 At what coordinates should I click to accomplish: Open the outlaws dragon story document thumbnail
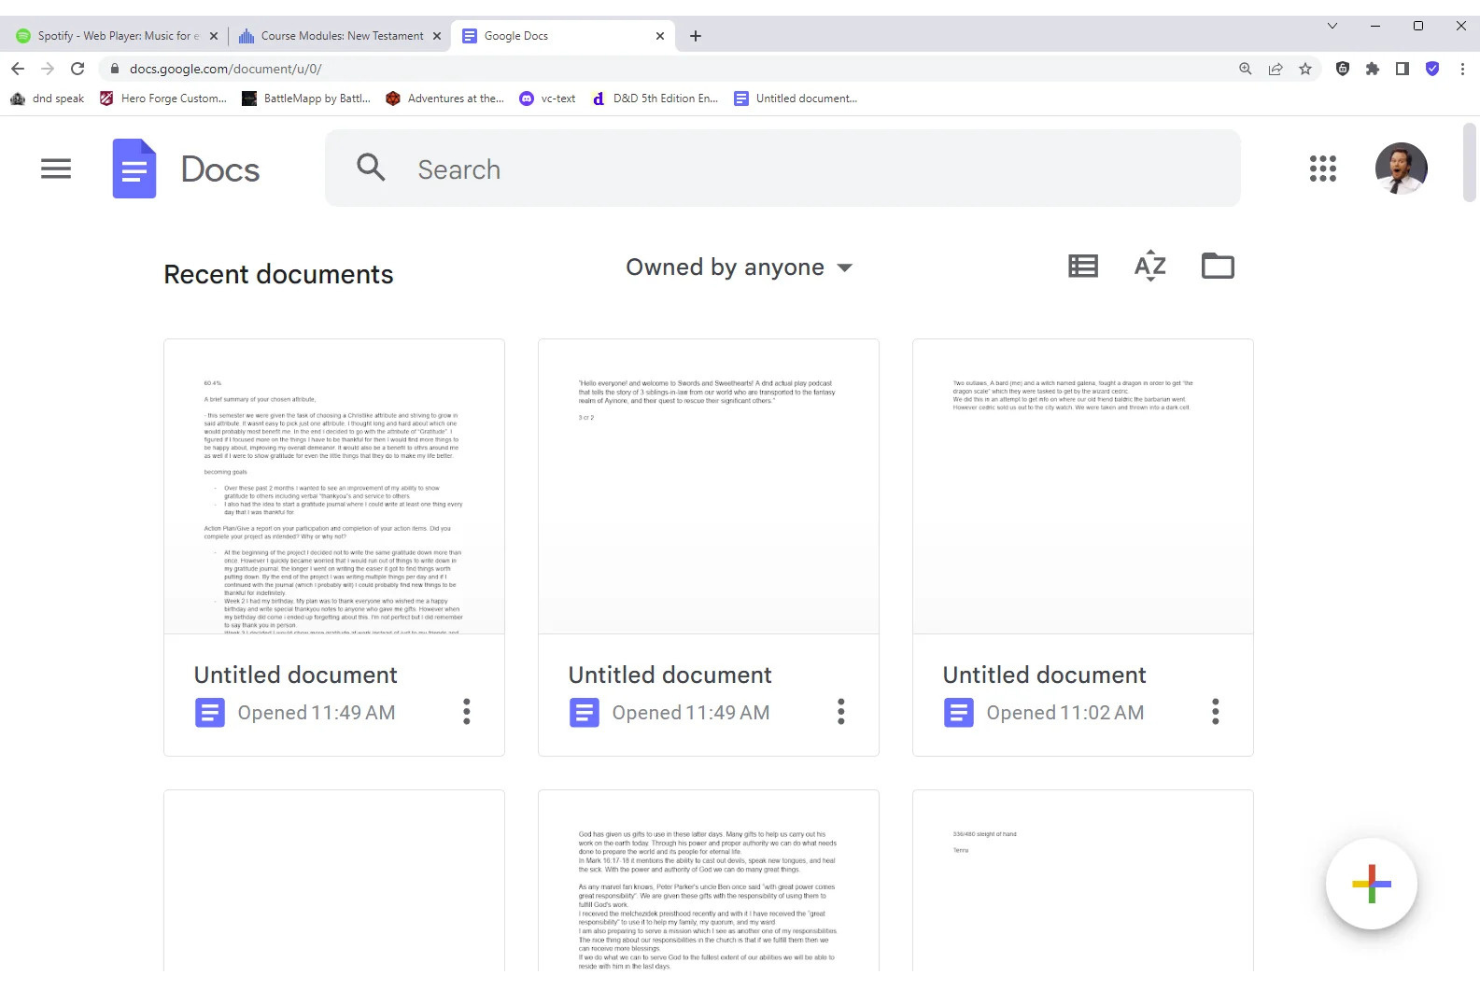(x=1083, y=487)
